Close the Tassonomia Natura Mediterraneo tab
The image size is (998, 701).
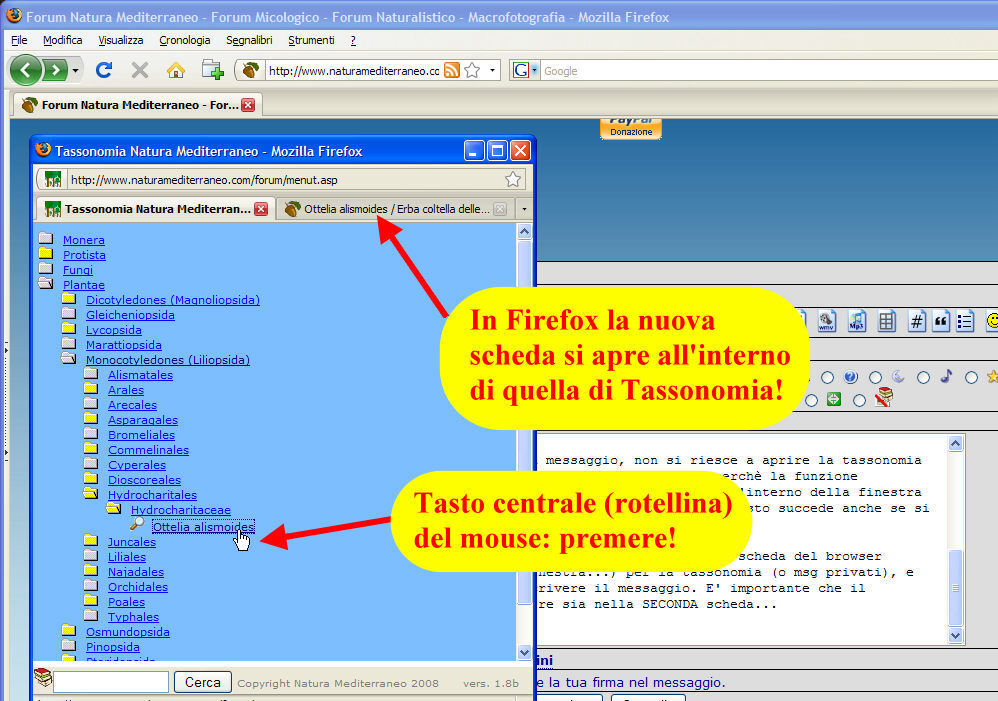(261, 209)
